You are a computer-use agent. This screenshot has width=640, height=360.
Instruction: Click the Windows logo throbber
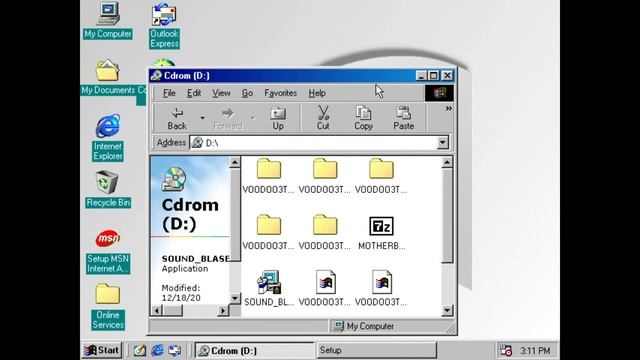pos(439,93)
